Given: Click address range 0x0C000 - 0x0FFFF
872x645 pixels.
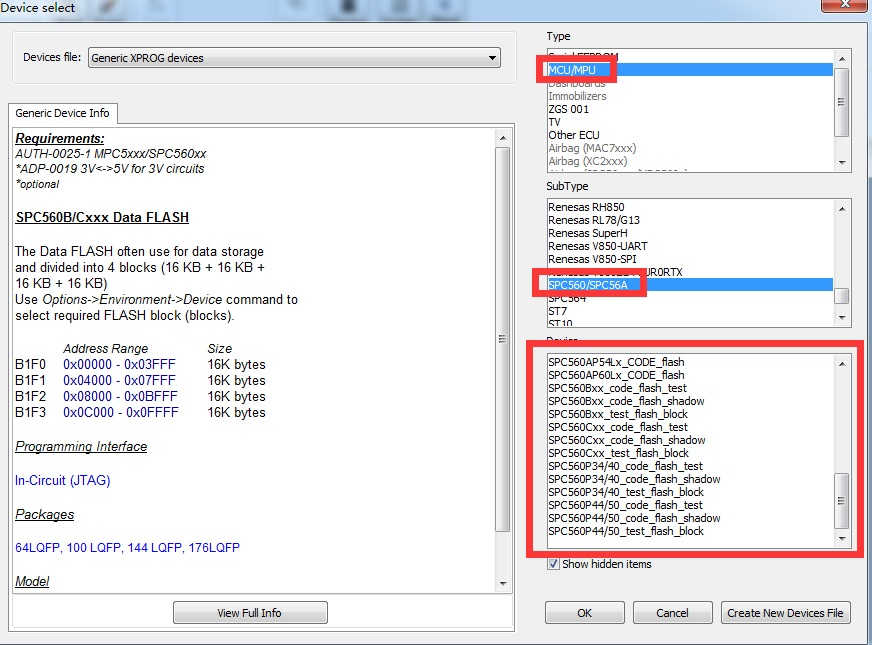Looking at the screenshot, I should pyautogui.click(x=121, y=413).
